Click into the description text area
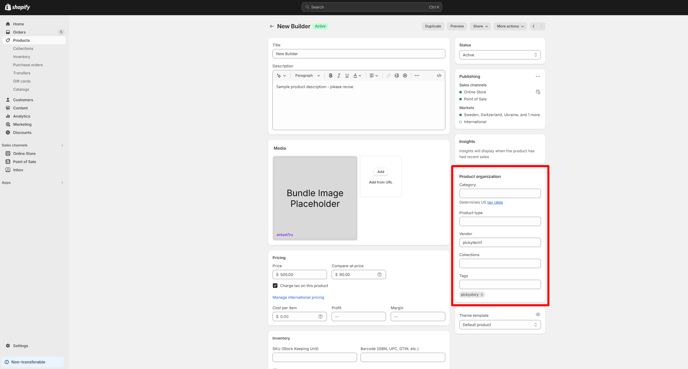This screenshot has width=688, height=369. 358,105
